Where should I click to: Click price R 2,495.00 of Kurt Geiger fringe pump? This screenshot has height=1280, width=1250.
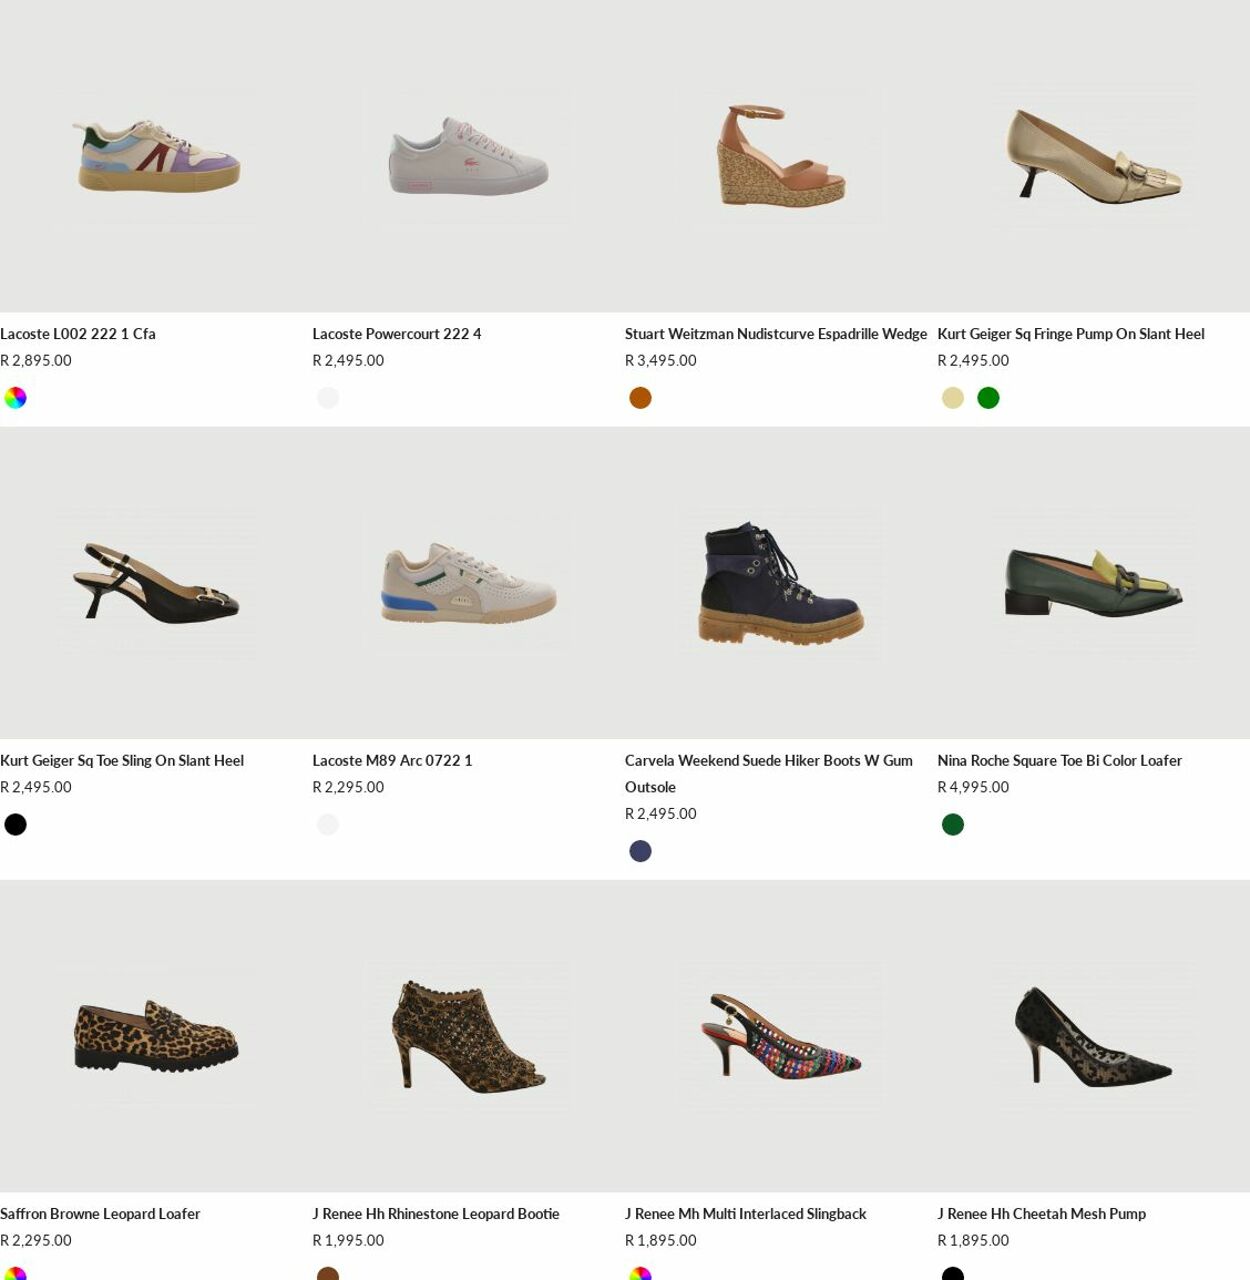pyautogui.click(x=973, y=361)
